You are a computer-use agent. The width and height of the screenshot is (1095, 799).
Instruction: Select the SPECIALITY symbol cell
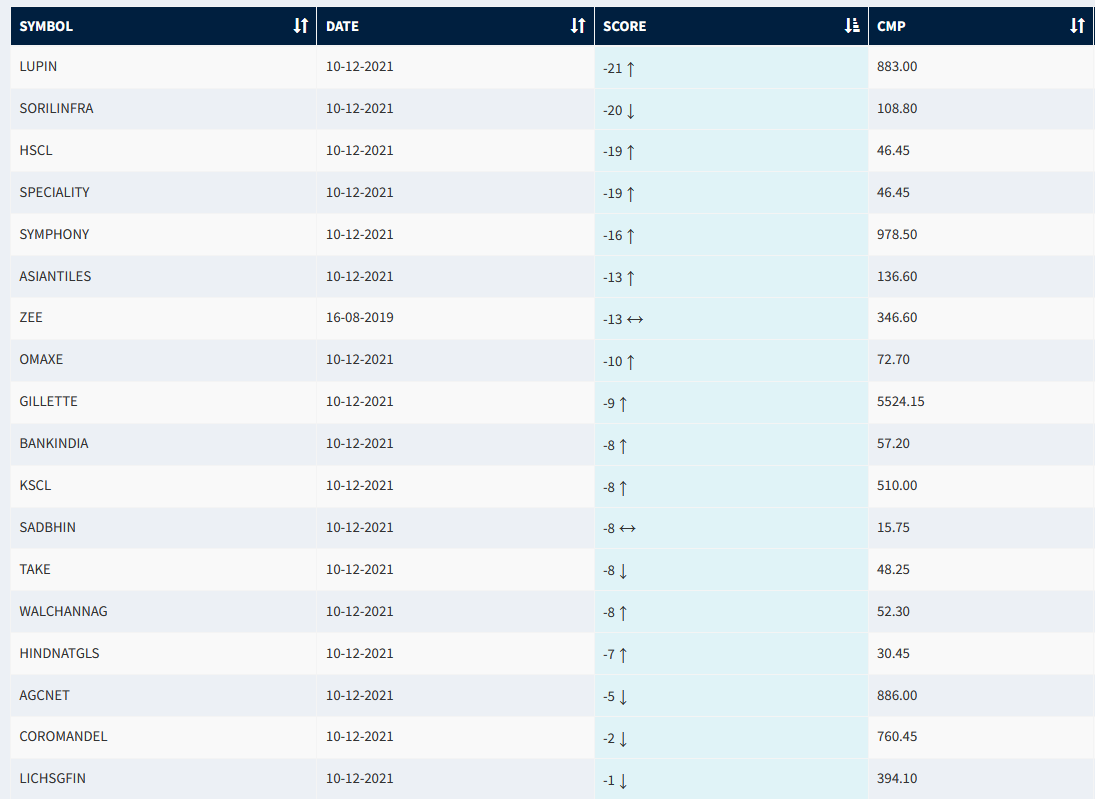tap(163, 192)
